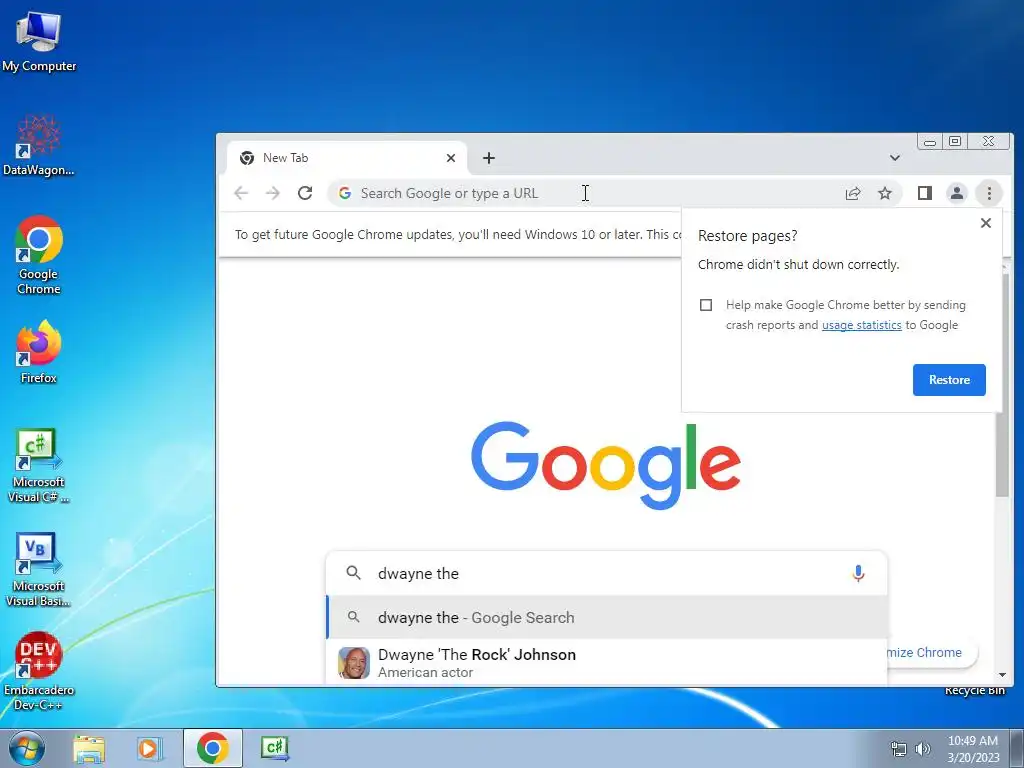1024x768 pixels.
Task: Dismiss the Restore pages popup
Action: tap(986, 223)
